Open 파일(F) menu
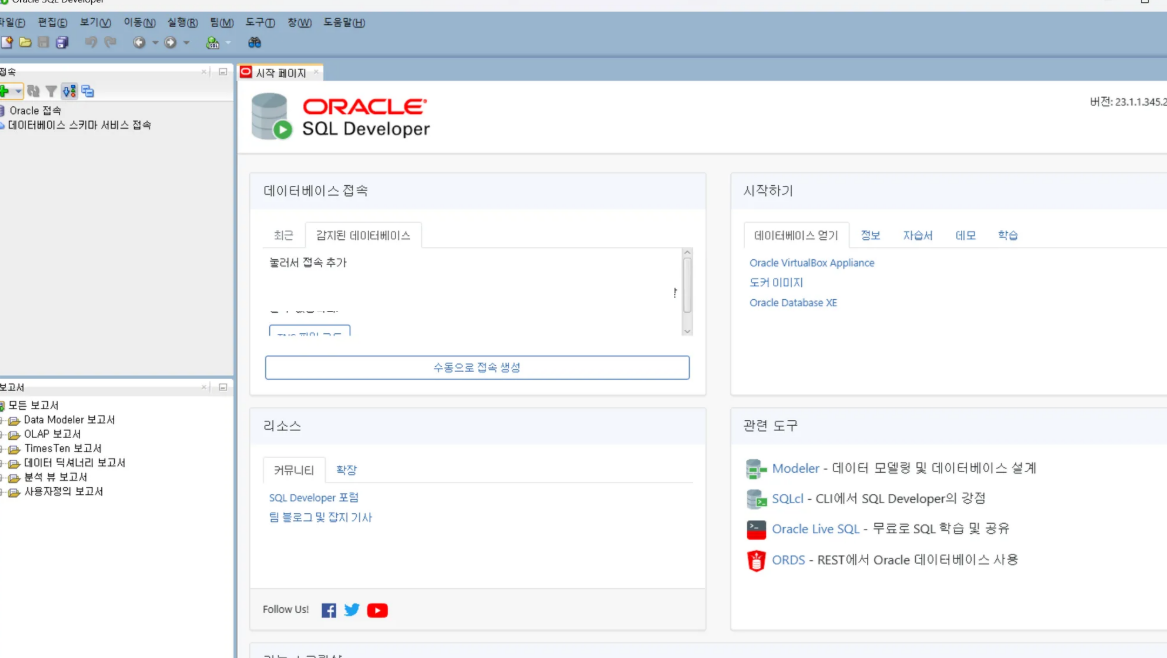Viewport: 1167px width, 658px height. click(12, 22)
